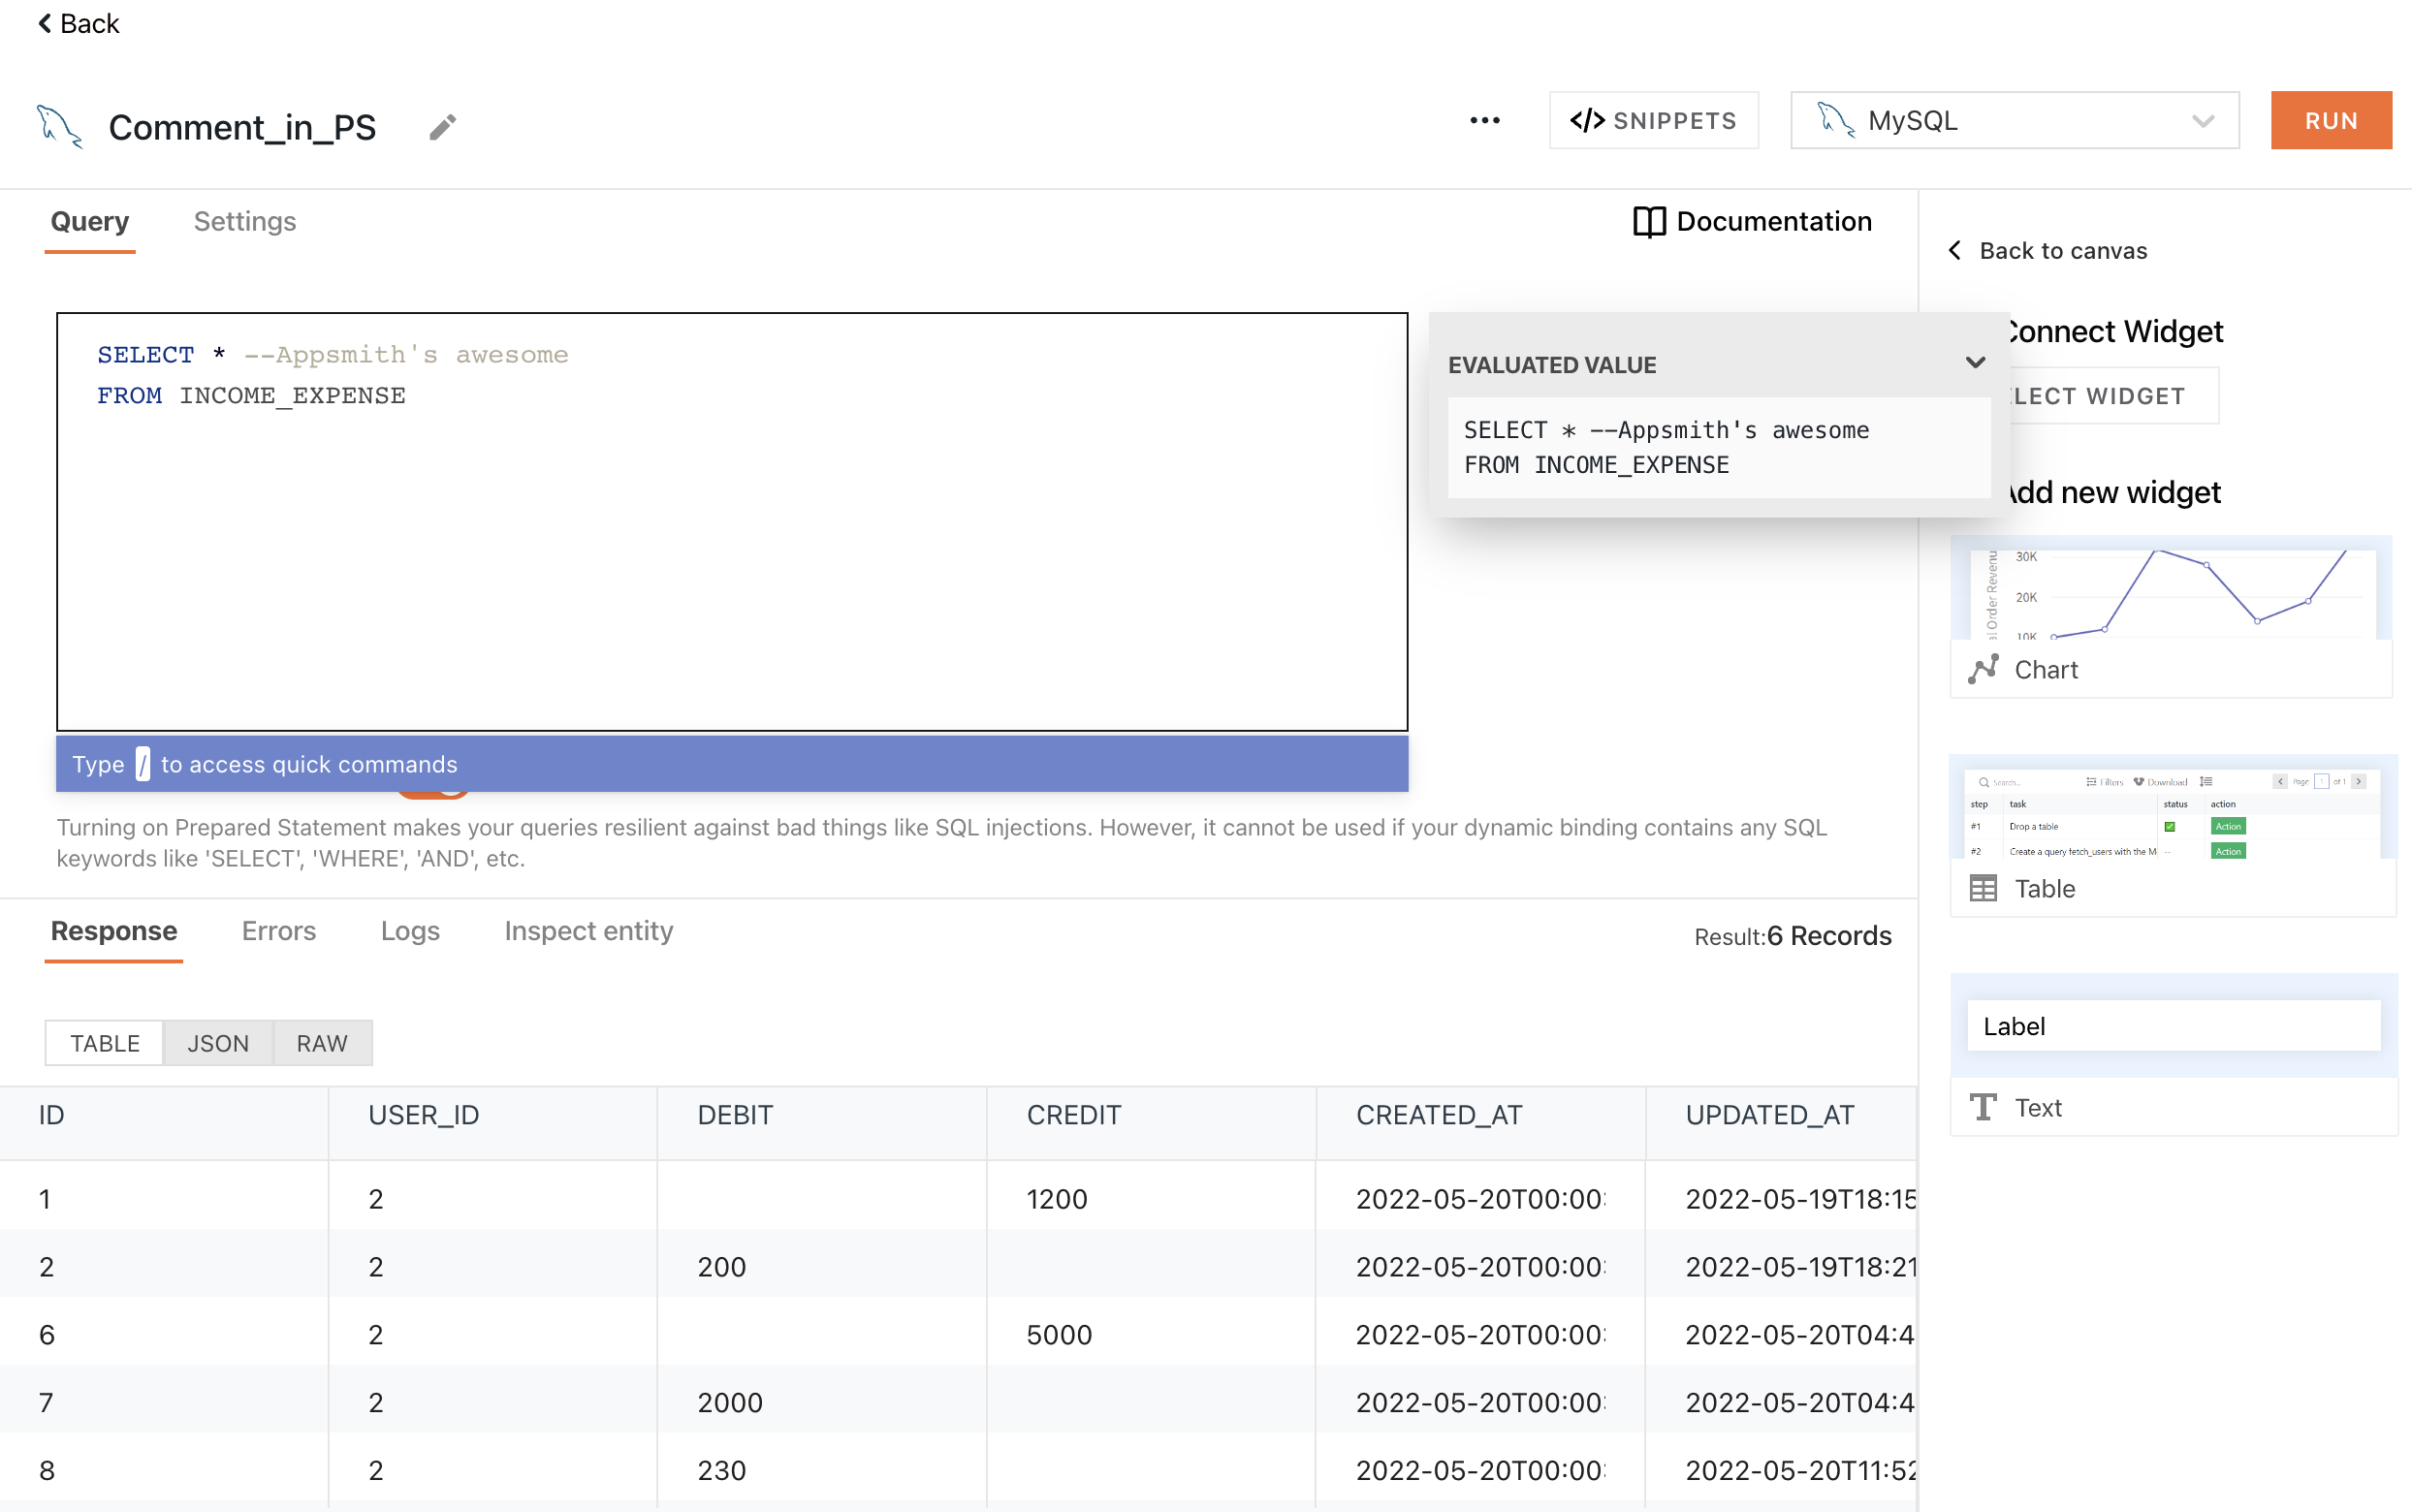The height and width of the screenshot is (1512, 2412).
Task: Click the book icon beside Documentation
Action: coord(1650,222)
